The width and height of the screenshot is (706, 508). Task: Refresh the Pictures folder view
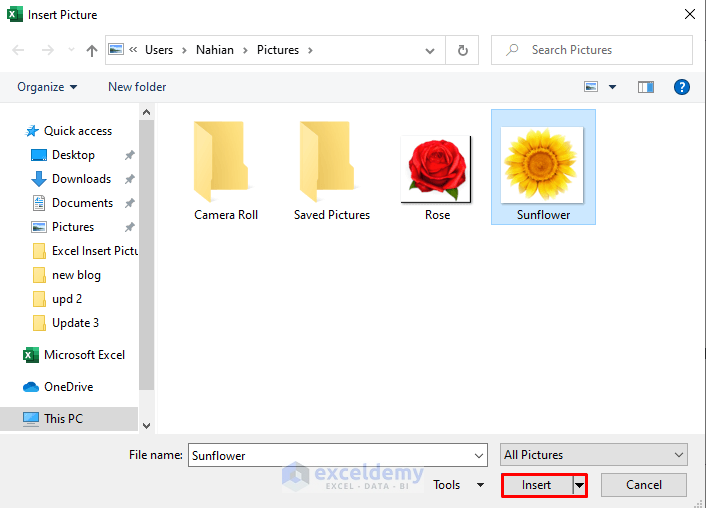462,50
